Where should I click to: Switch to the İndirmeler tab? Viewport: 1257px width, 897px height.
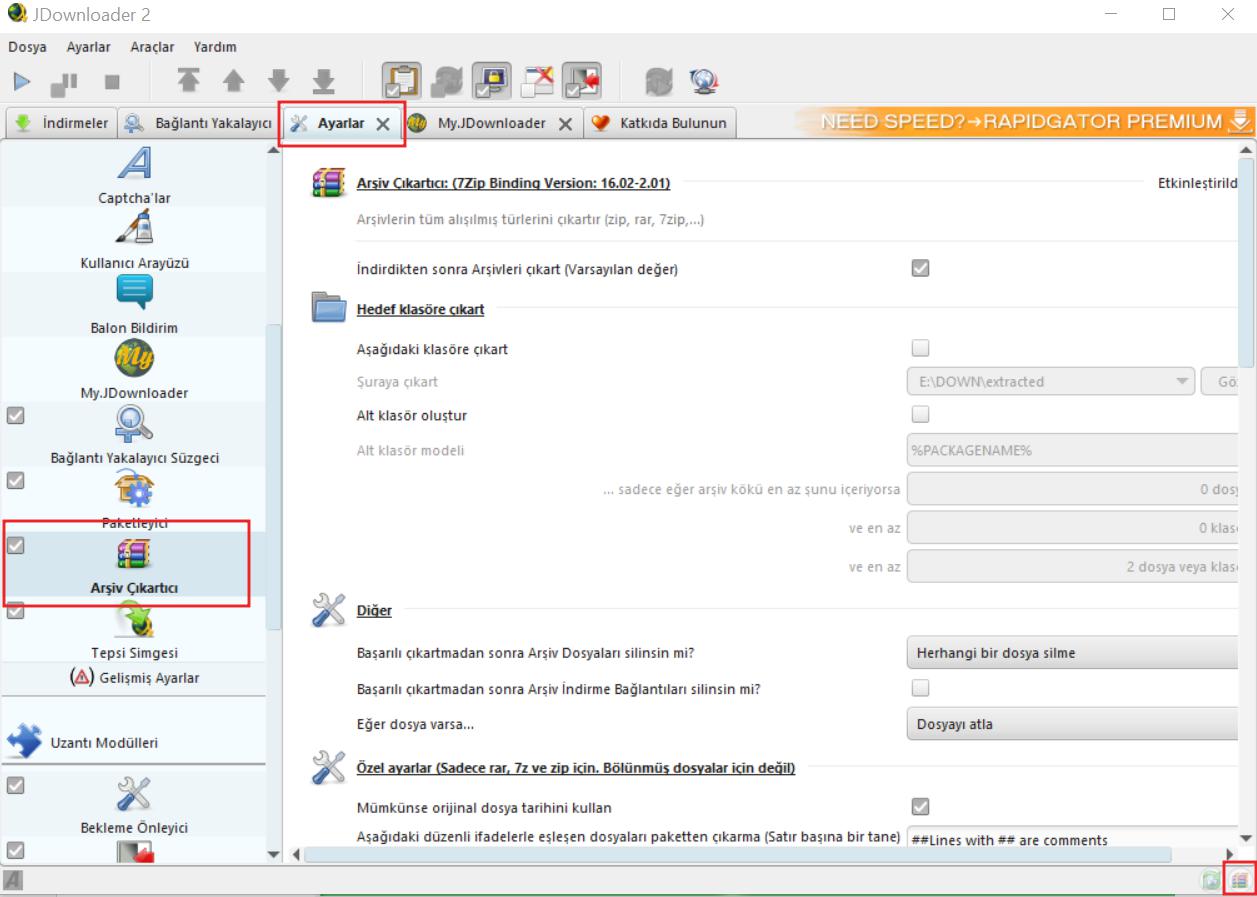click(x=62, y=123)
